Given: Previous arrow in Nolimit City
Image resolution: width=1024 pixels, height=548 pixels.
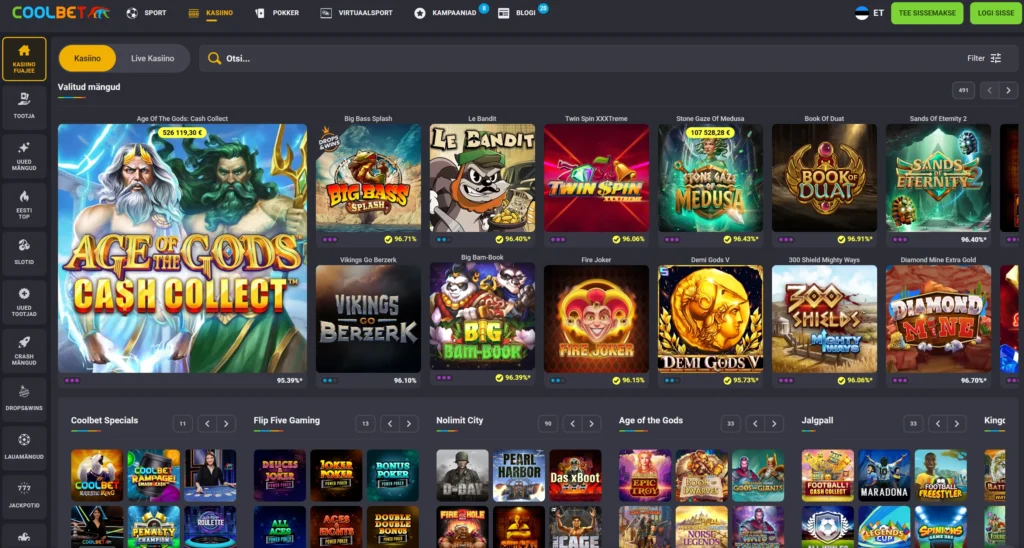Looking at the screenshot, I should pyautogui.click(x=573, y=424).
